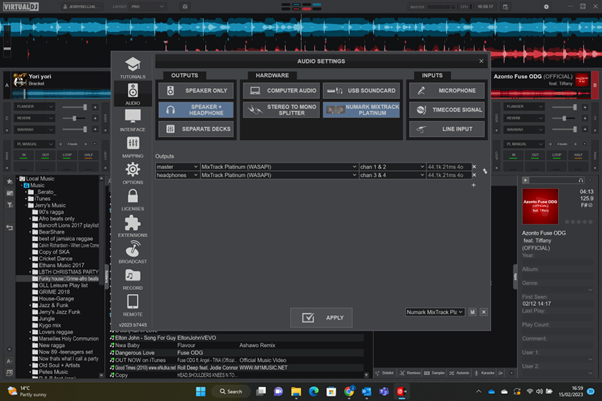The height and width of the screenshot is (401, 602).
Task: Open the Tutorials section in settings sidebar
Action: [132, 68]
